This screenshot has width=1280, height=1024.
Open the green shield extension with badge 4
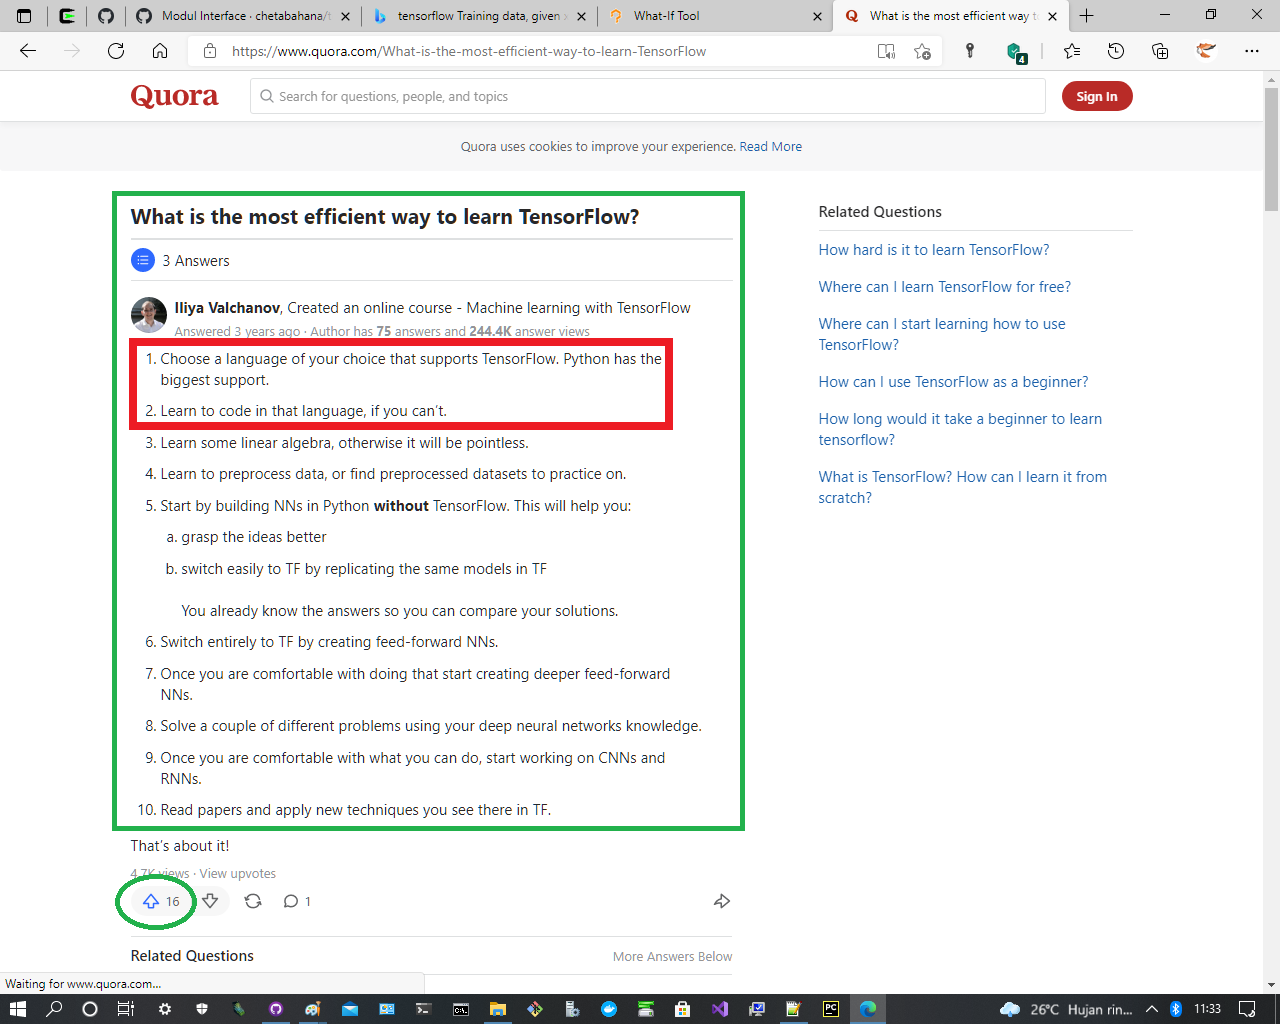pyautogui.click(x=1015, y=52)
